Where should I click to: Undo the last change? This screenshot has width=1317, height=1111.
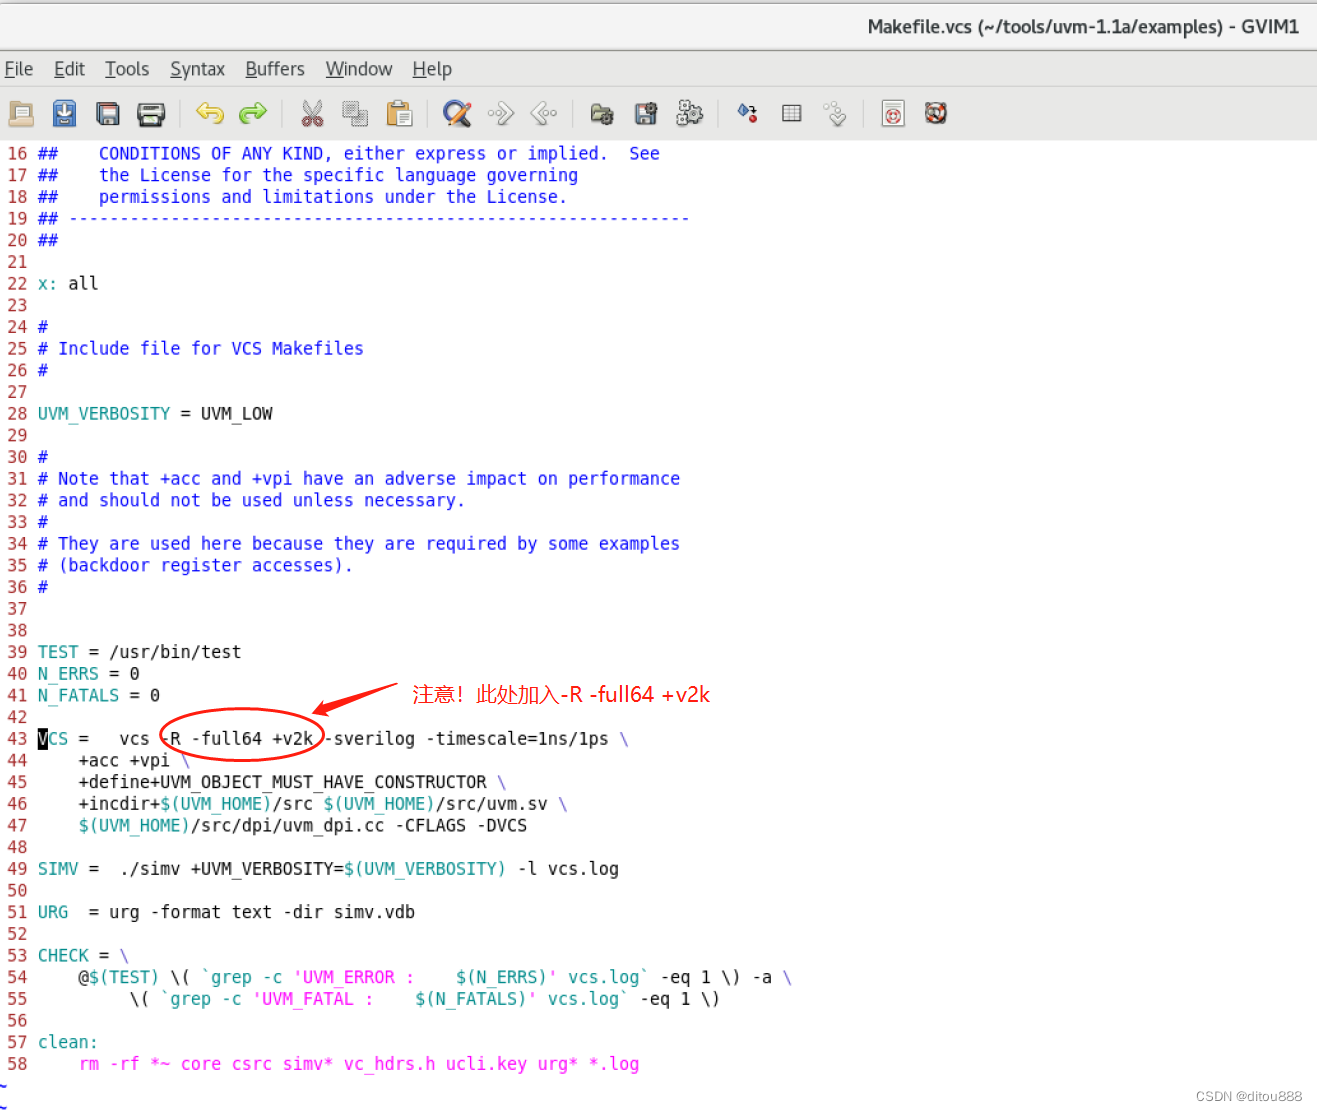(210, 113)
